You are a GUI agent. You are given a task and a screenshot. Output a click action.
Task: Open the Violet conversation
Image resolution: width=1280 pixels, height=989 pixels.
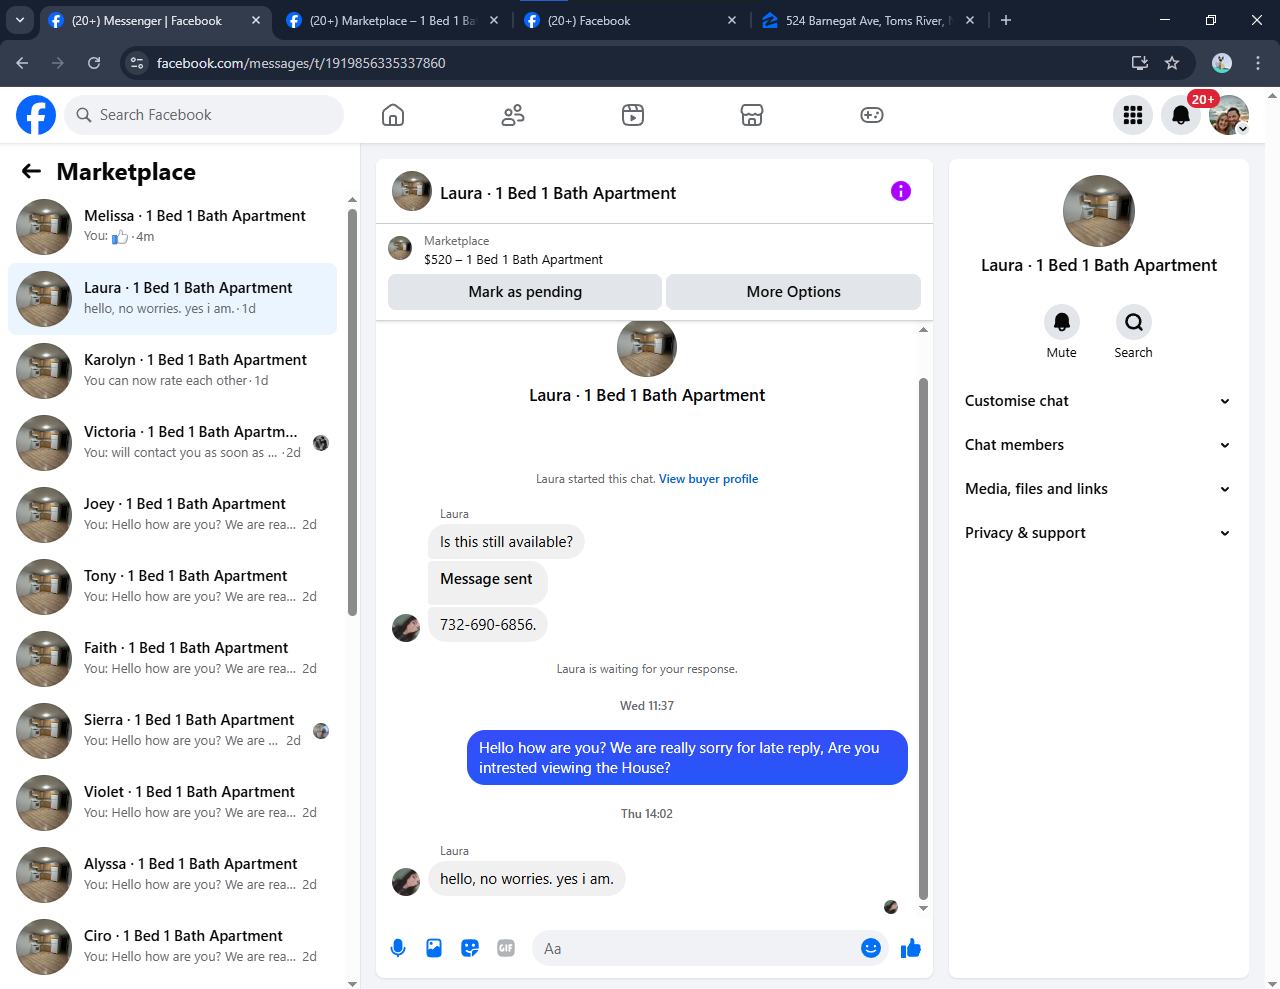(172, 803)
